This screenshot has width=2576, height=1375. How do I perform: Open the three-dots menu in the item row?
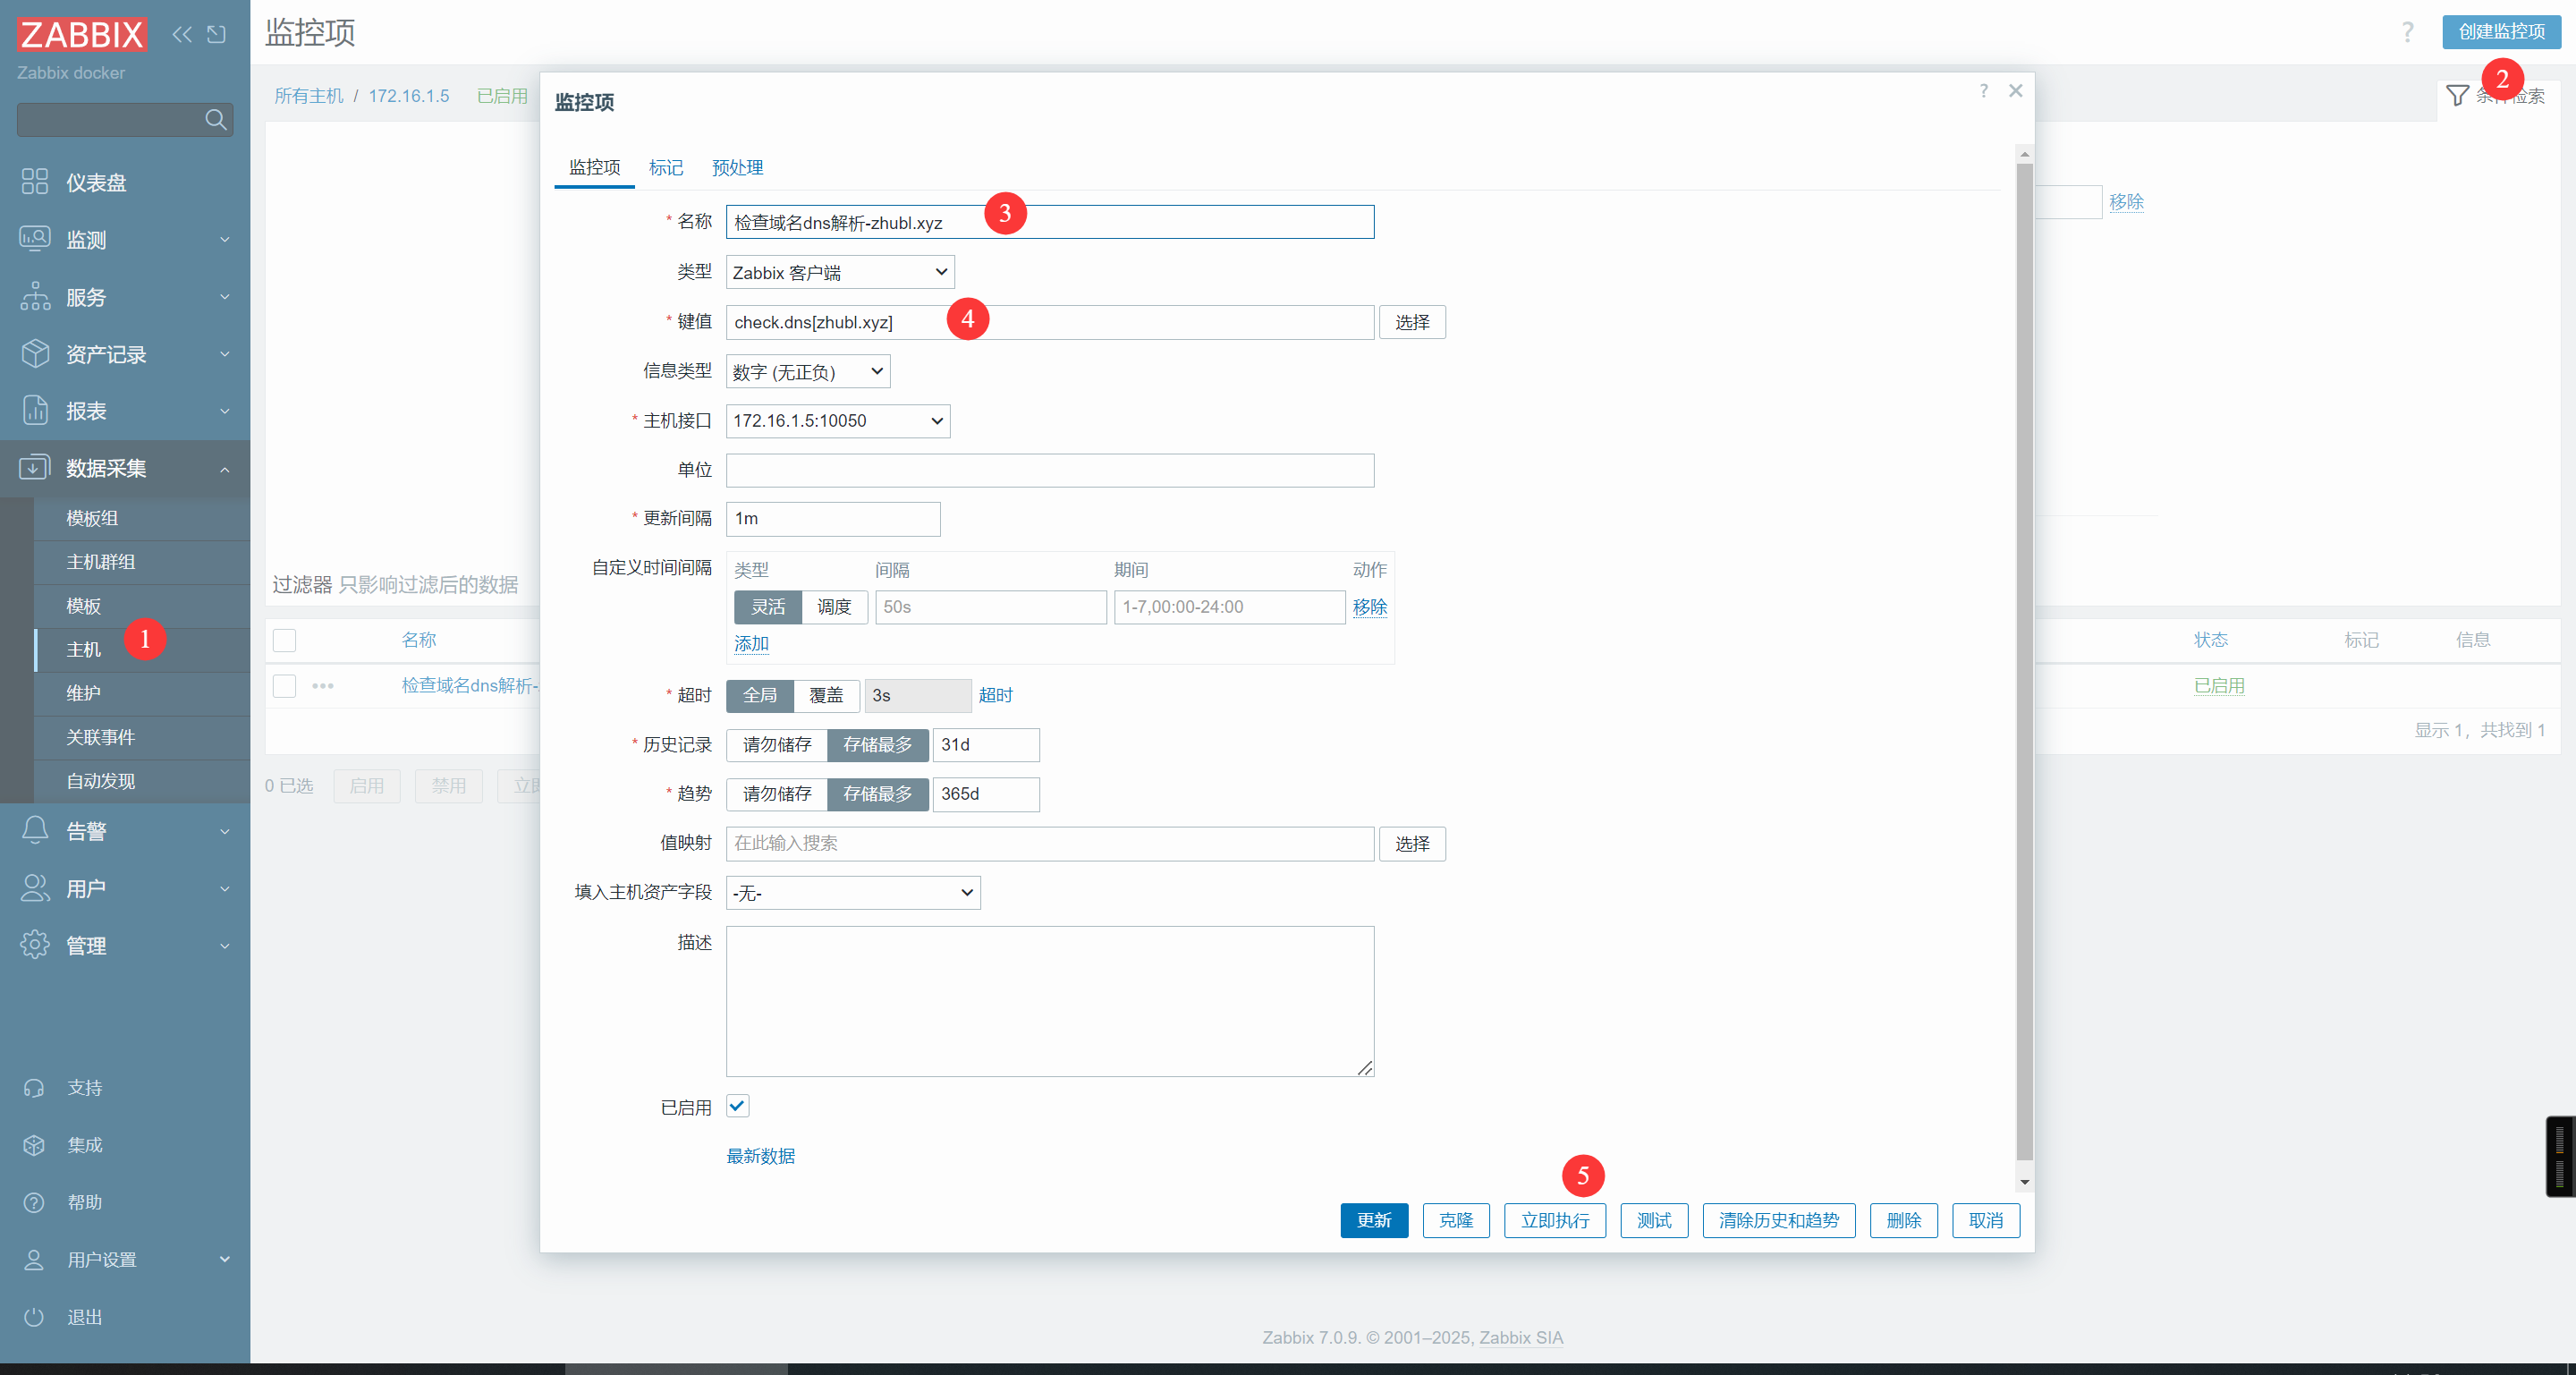pyautogui.click(x=323, y=686)
